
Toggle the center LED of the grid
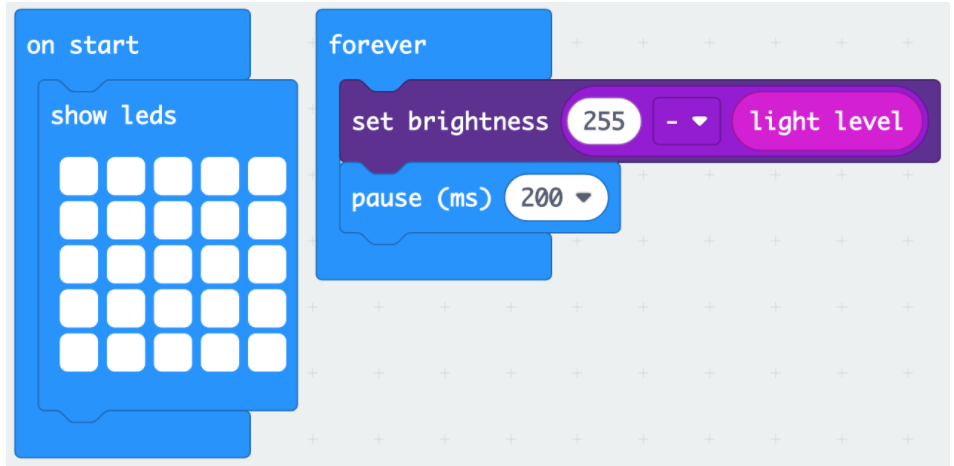(x=173, y=264)
